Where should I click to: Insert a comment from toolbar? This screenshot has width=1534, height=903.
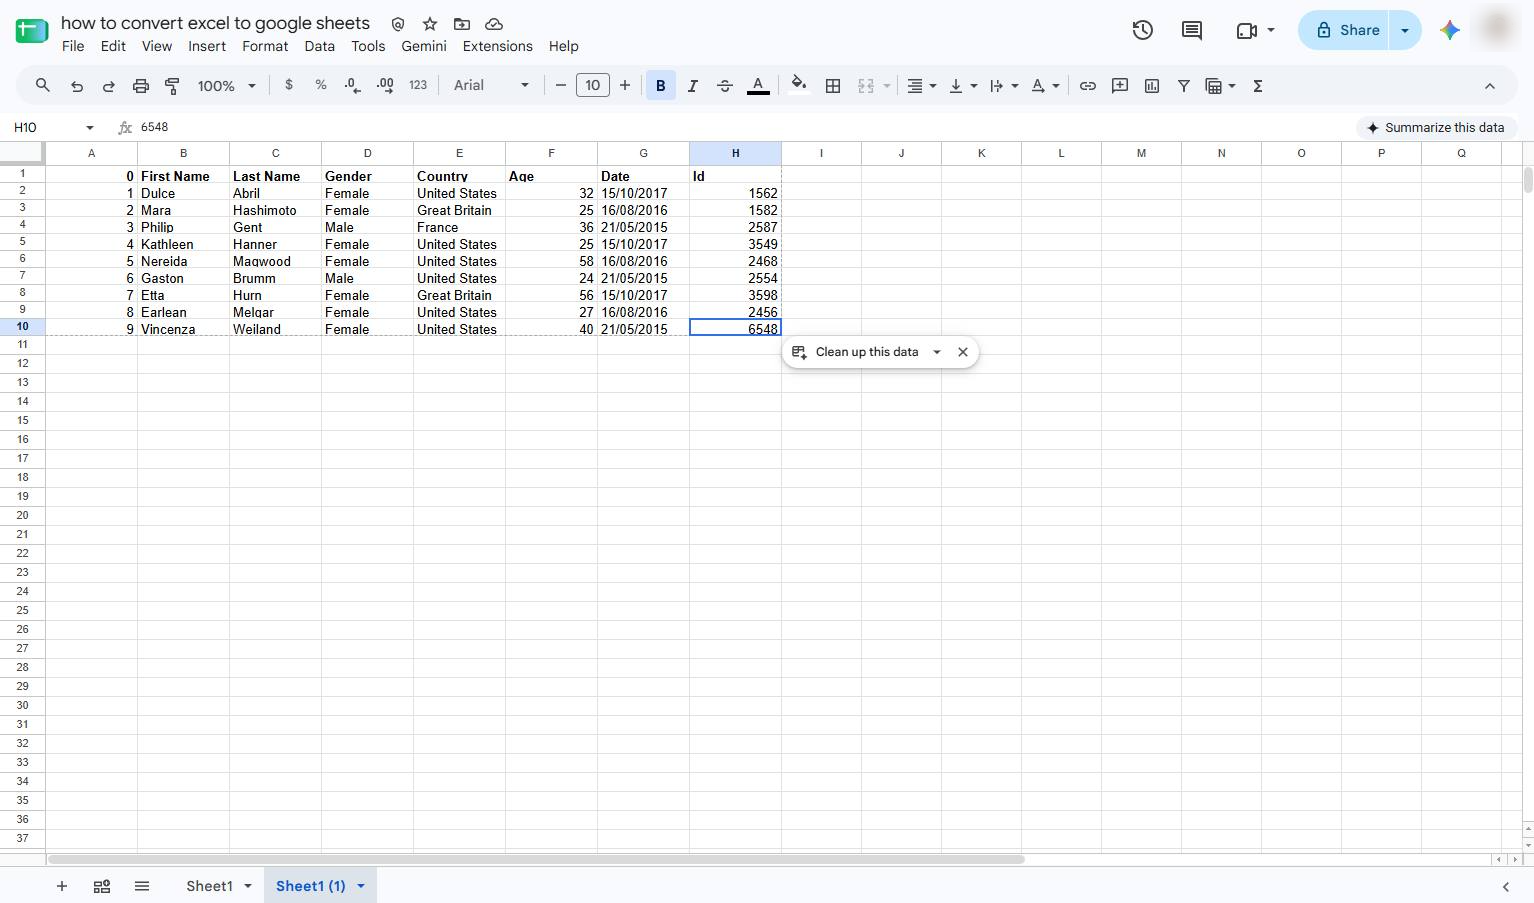click(1120, 86)
